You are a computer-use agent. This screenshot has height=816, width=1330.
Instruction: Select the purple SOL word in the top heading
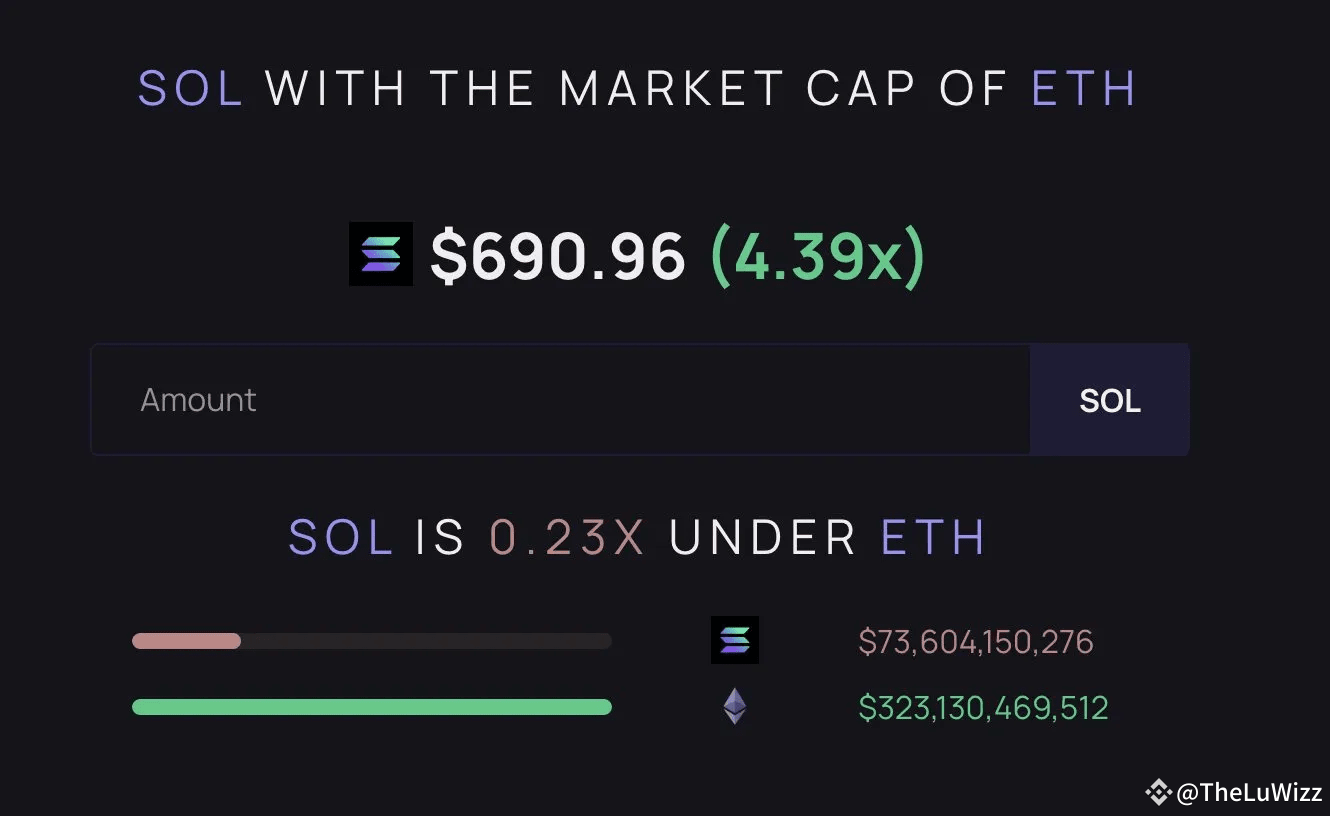click(x=191, y=88)
